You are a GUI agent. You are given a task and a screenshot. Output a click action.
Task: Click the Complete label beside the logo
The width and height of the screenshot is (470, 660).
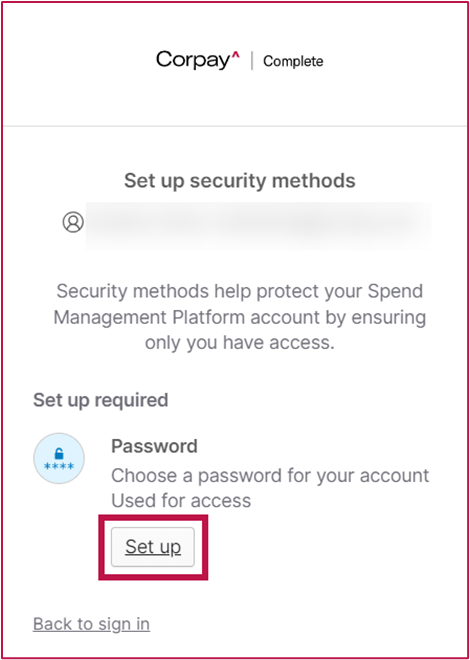click(x=293, y=61)
